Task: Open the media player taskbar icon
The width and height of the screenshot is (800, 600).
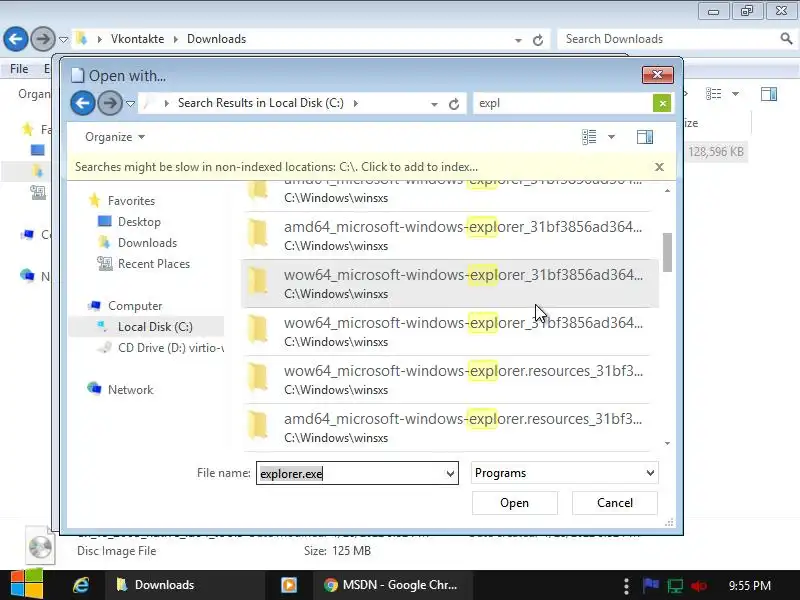Action: [x=289, y=585]
